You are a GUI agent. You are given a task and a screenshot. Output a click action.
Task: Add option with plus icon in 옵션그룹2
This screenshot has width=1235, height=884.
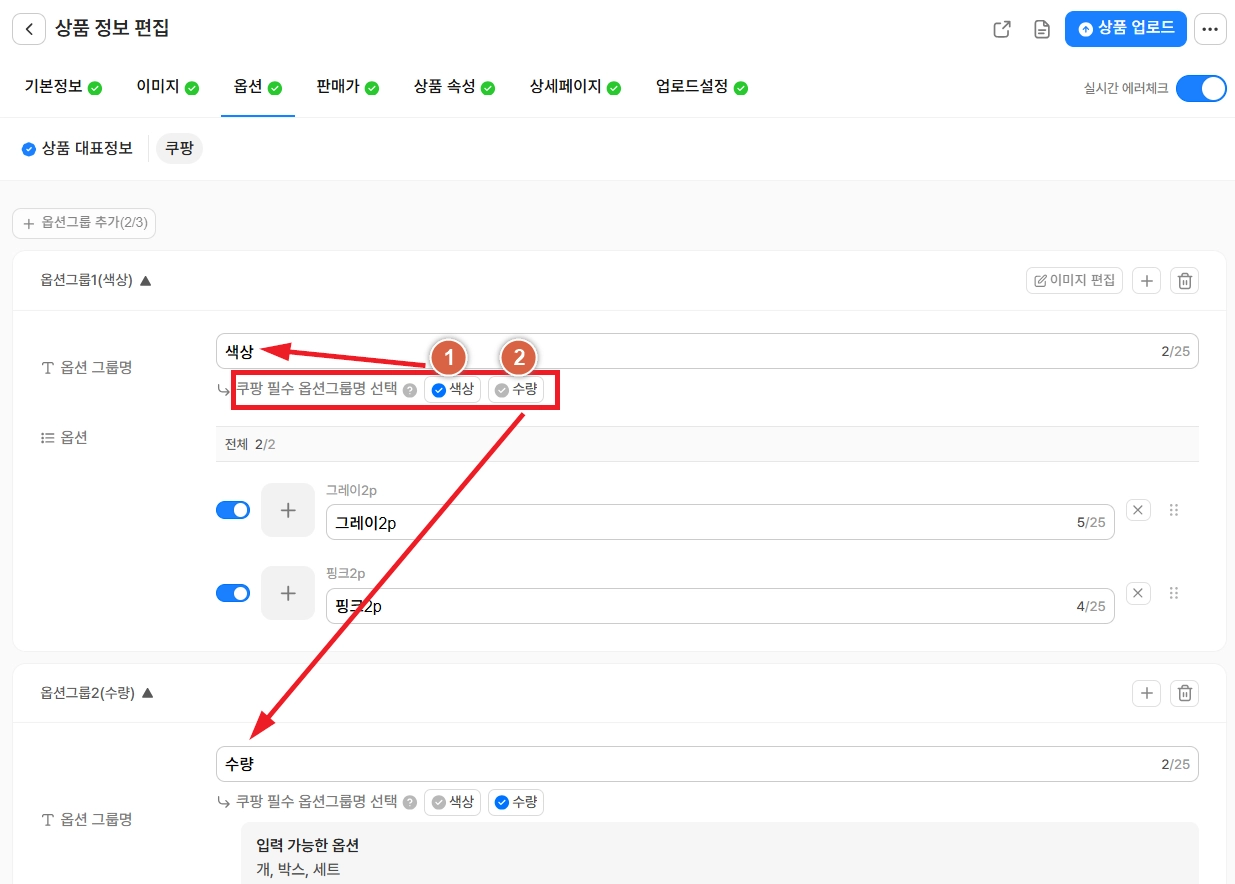1146,693
